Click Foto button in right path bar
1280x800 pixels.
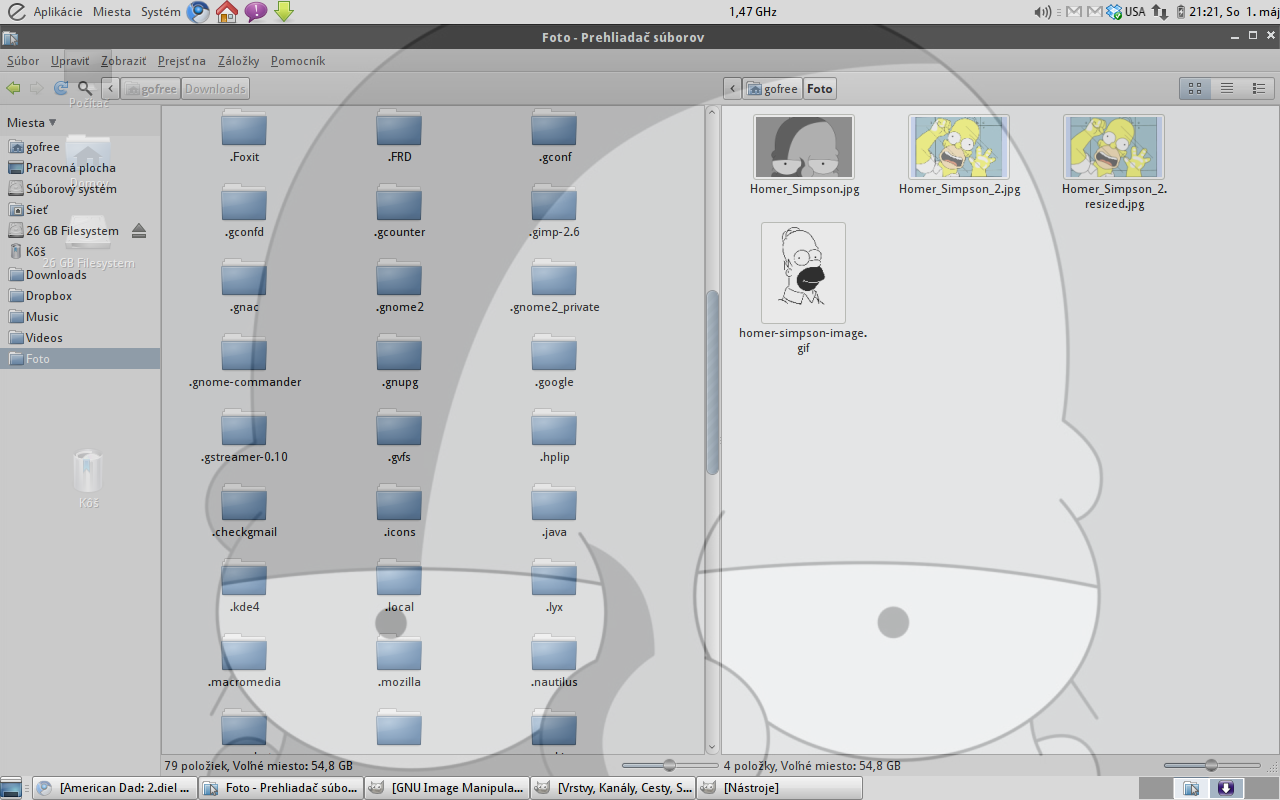coord(820,88)
